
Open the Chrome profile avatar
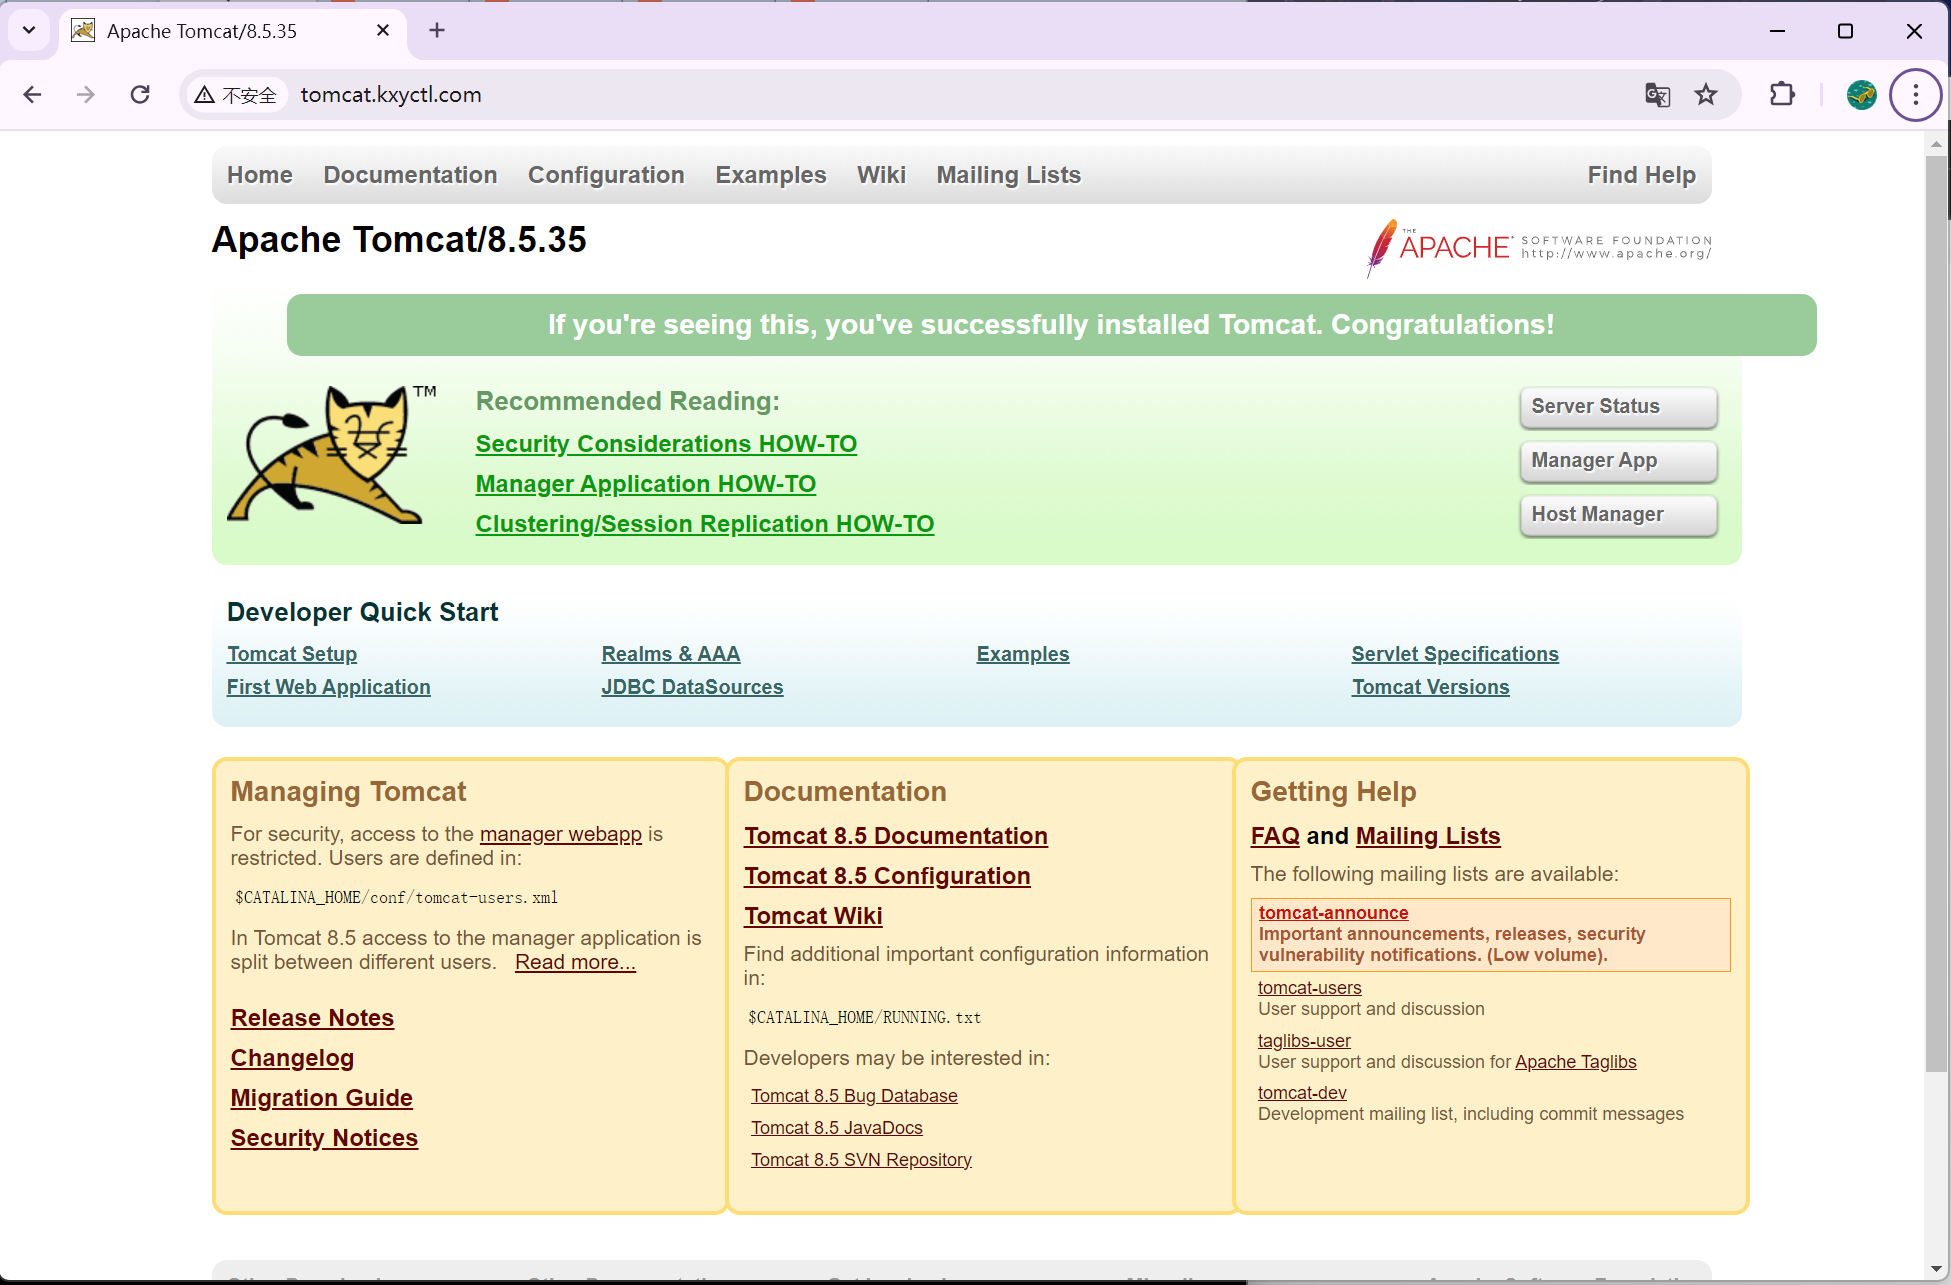(1861, 95)
